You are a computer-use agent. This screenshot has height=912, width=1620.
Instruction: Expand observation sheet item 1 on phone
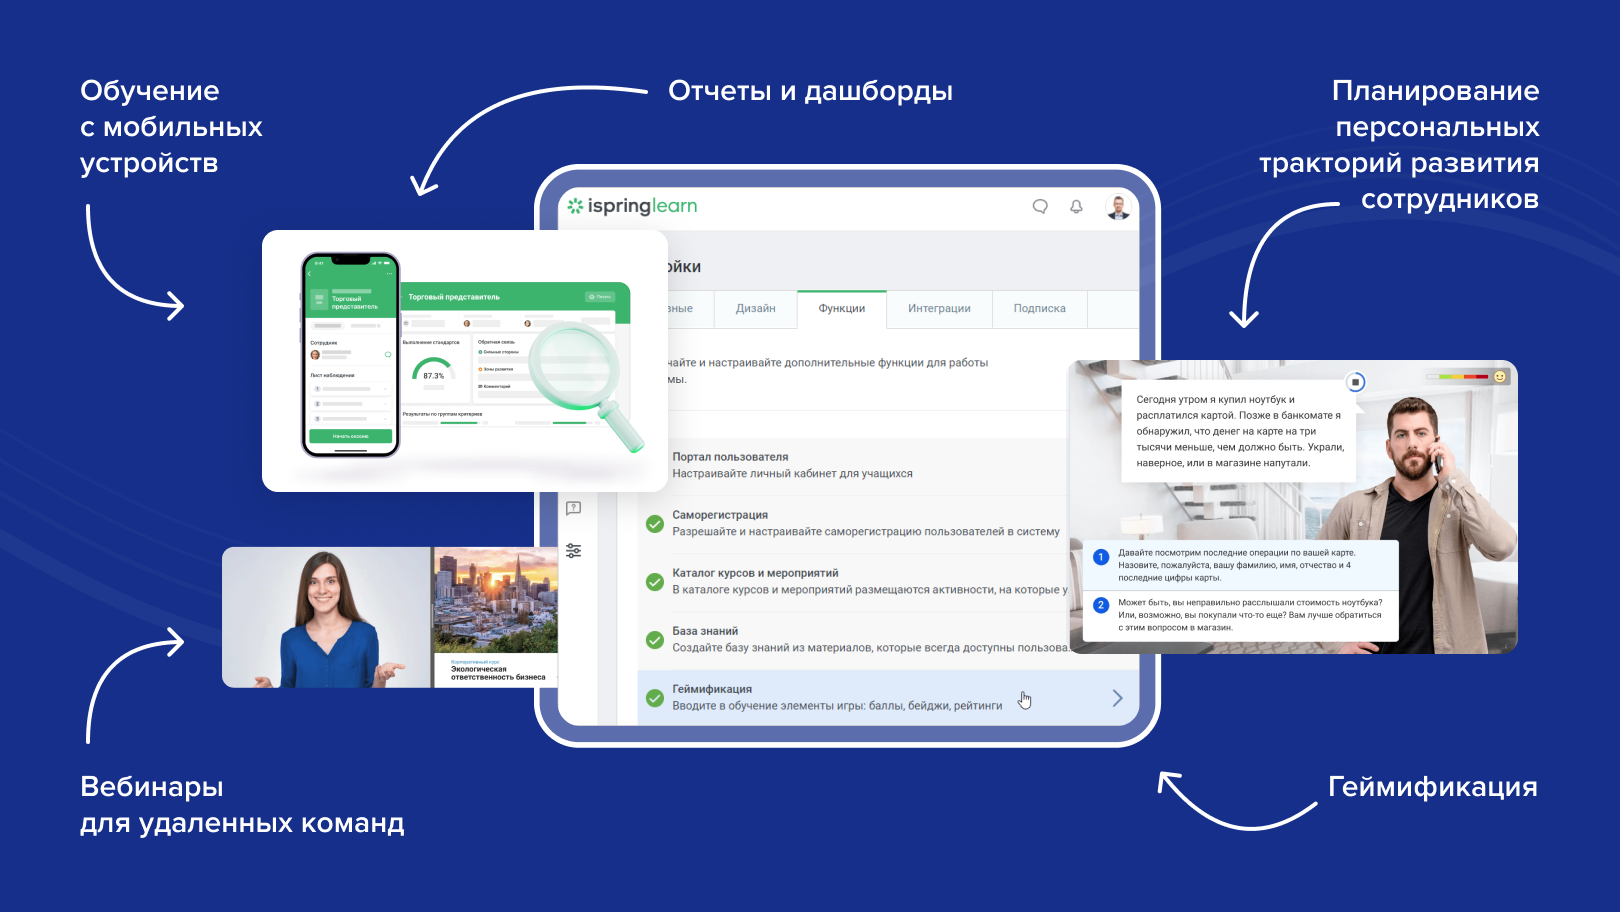click(350, 389)
